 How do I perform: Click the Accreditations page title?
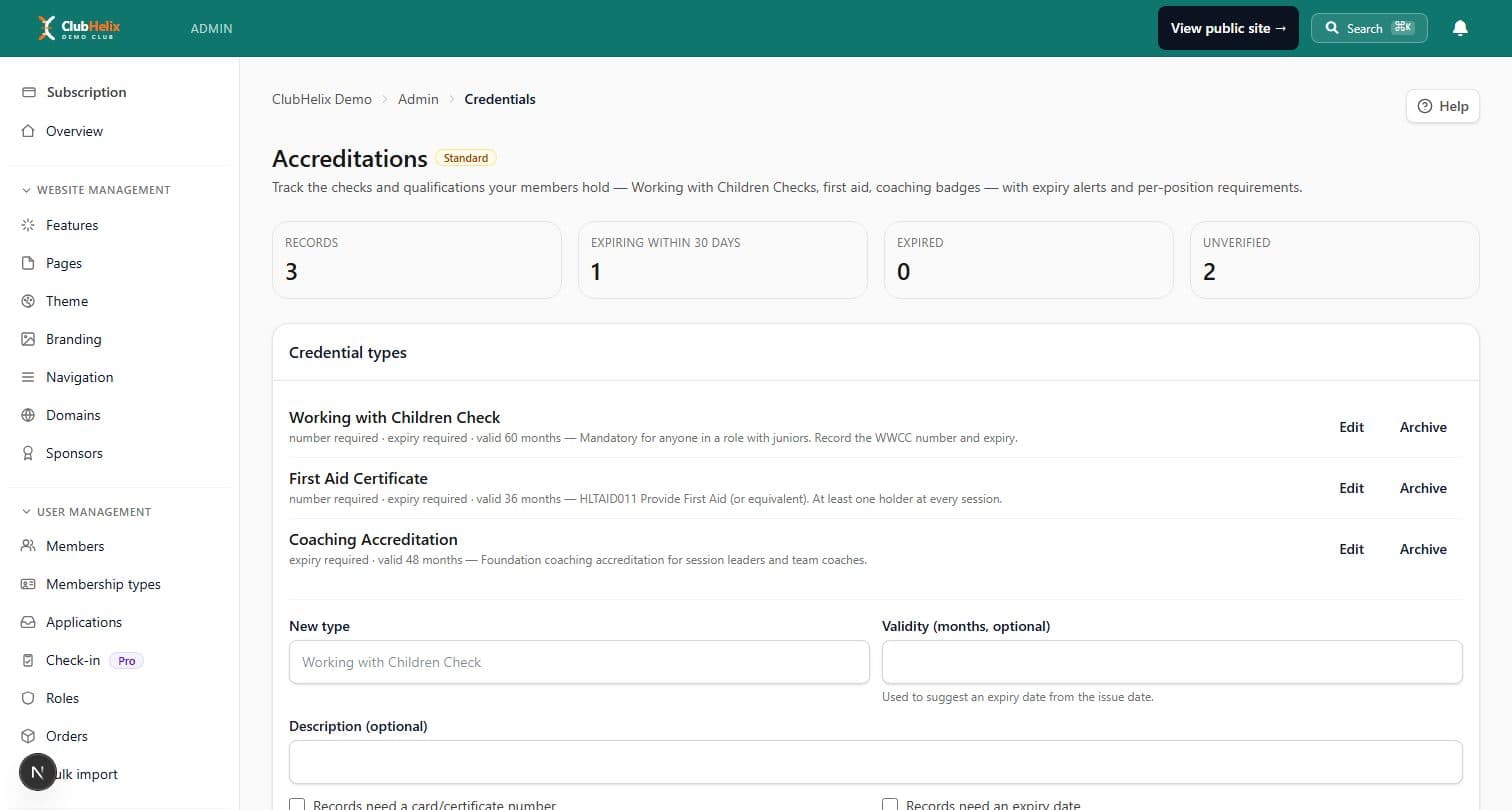coord(350,159)
